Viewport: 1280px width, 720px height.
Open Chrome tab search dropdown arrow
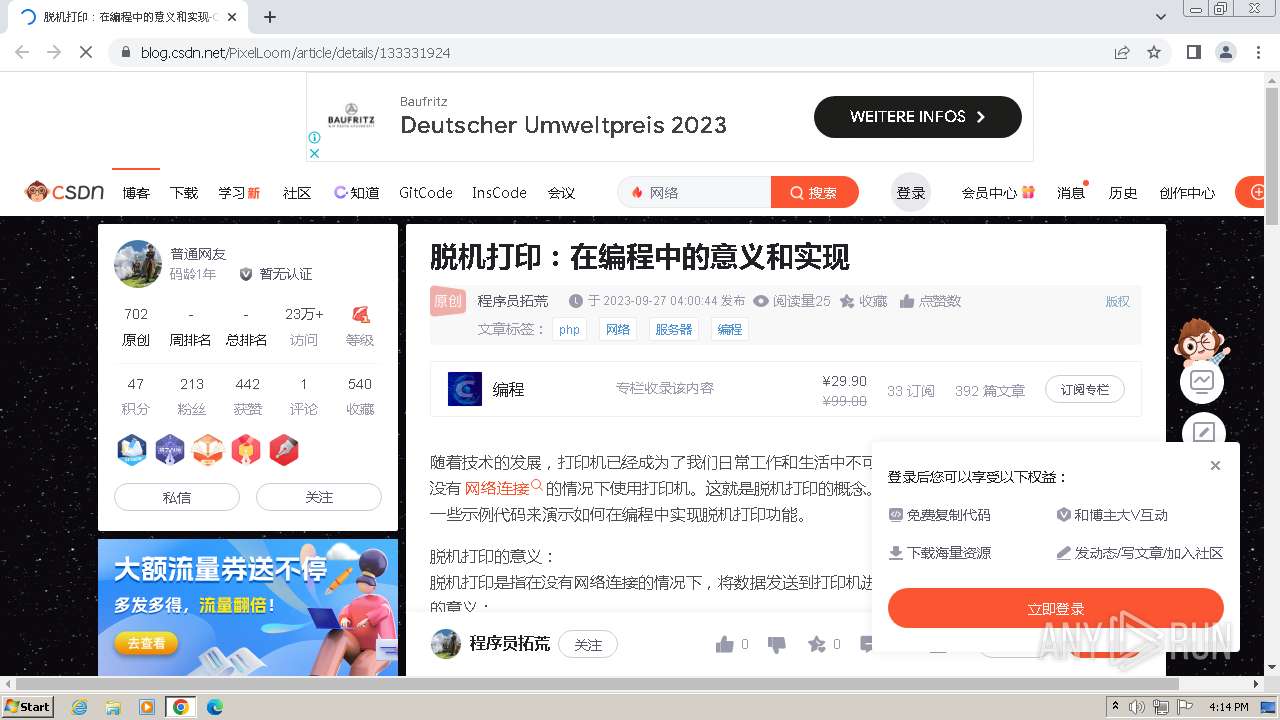1161,17
